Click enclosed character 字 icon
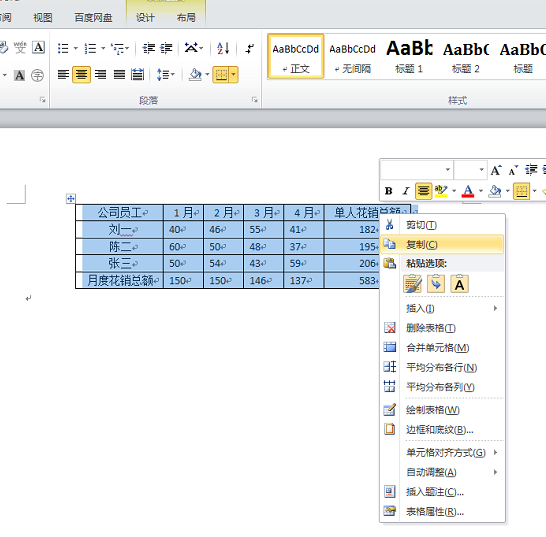This screenshot has width=546, height=537. coord(37,75)
